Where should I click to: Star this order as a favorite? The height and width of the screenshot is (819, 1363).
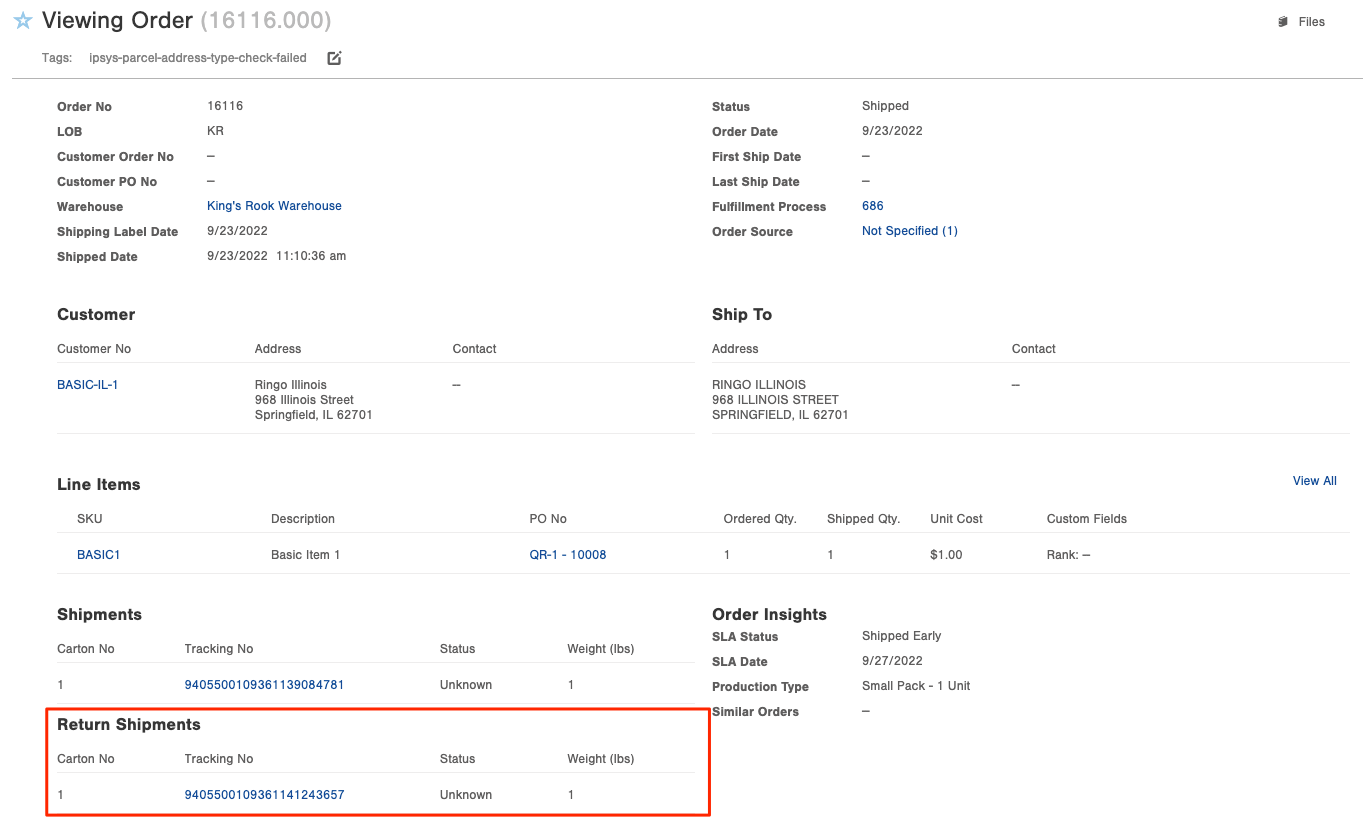(23, 21)
